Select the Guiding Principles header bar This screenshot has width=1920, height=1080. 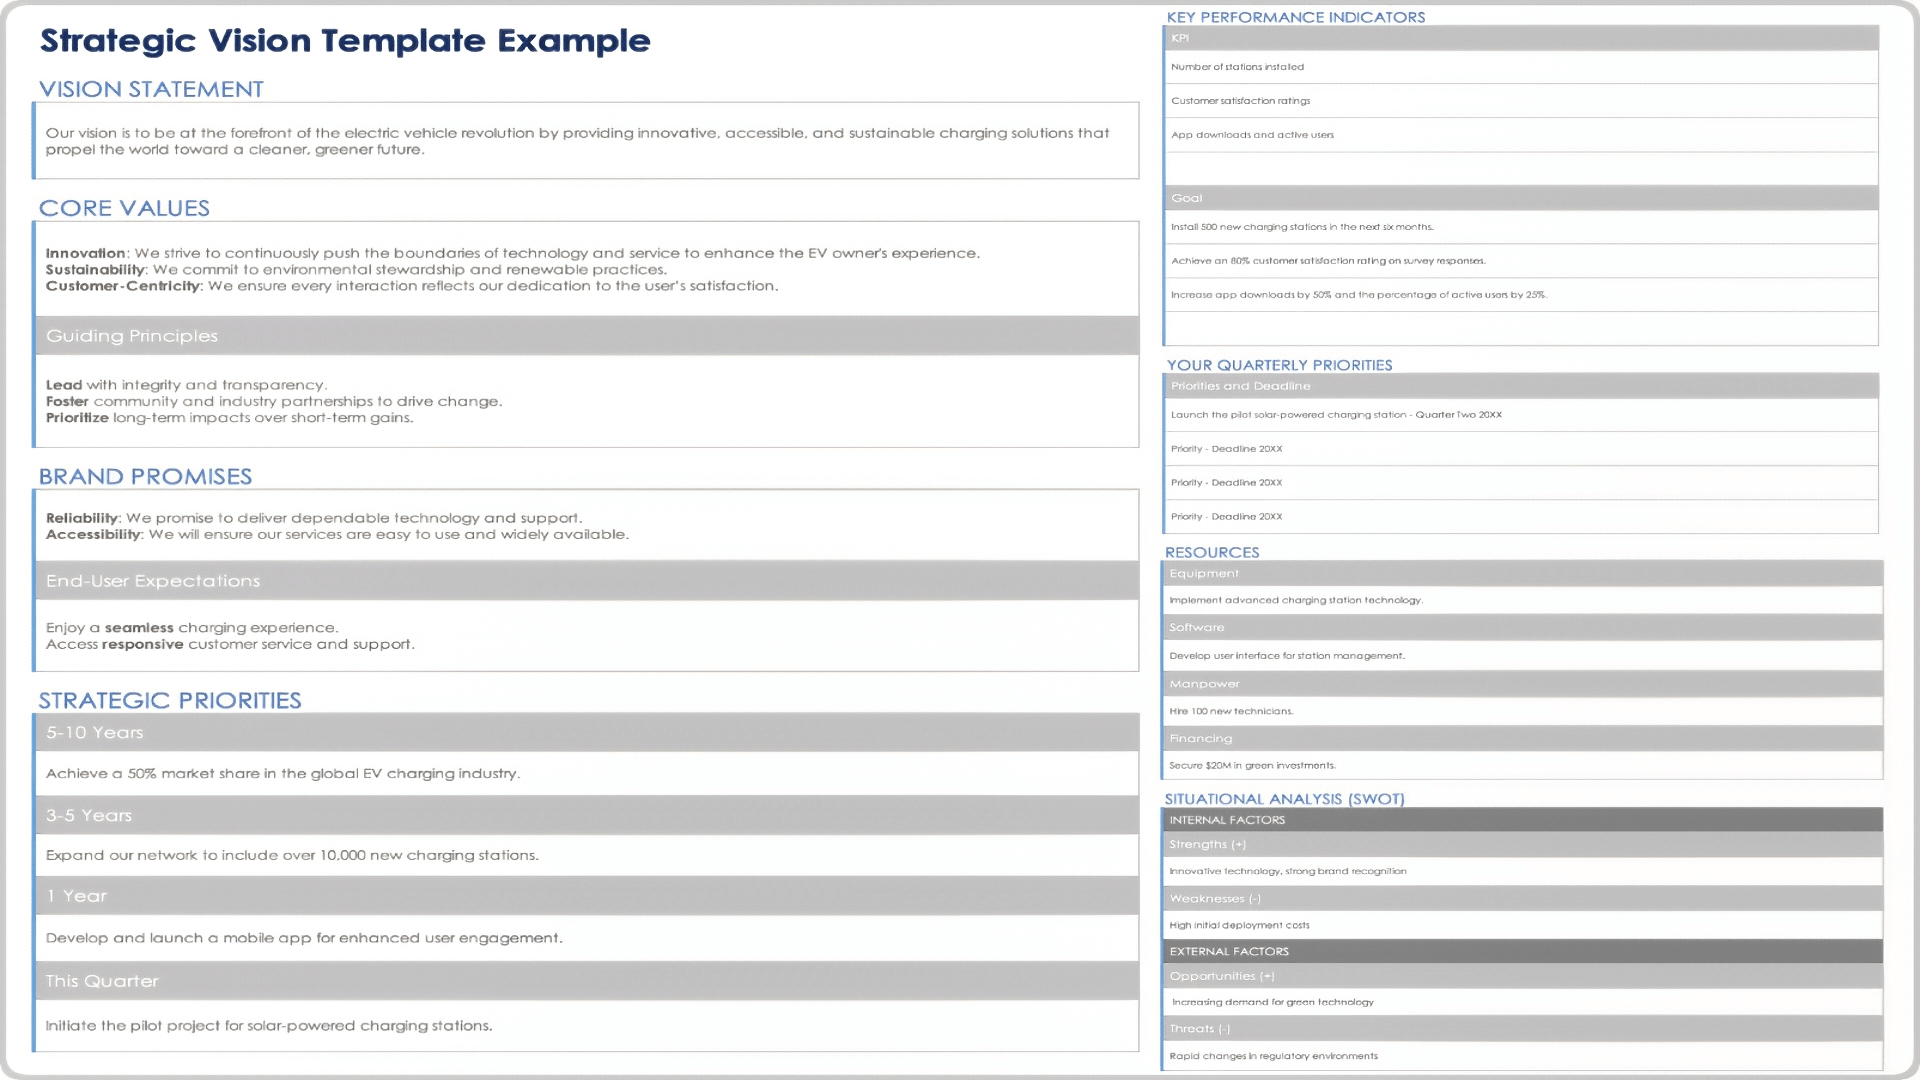coord(587,336)
